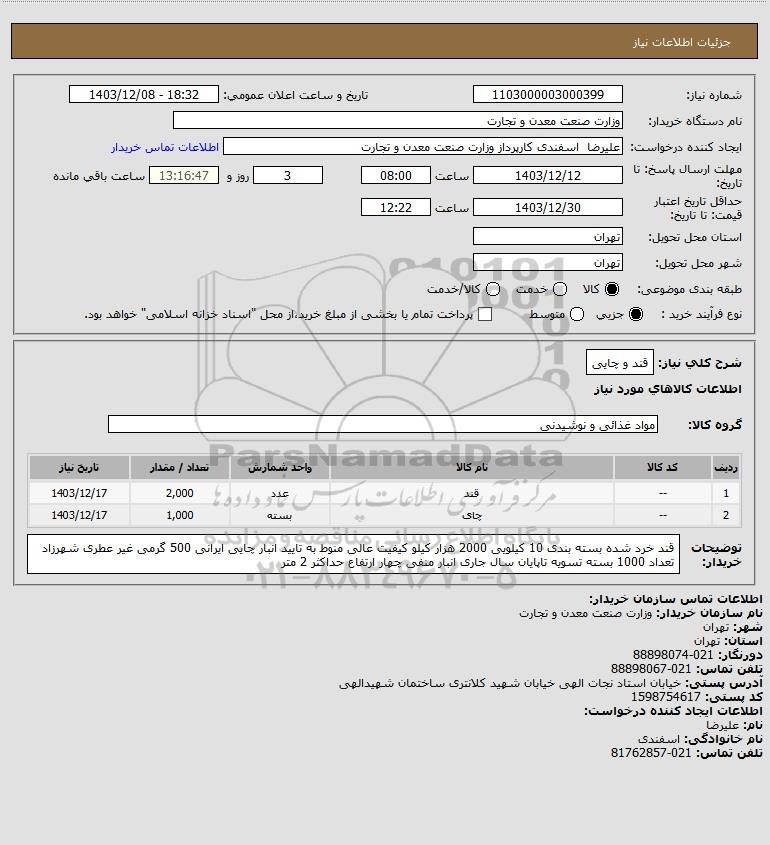Click the family name اسفندی
The height and width of the screenshot is (845, 770).
(658, 739)
